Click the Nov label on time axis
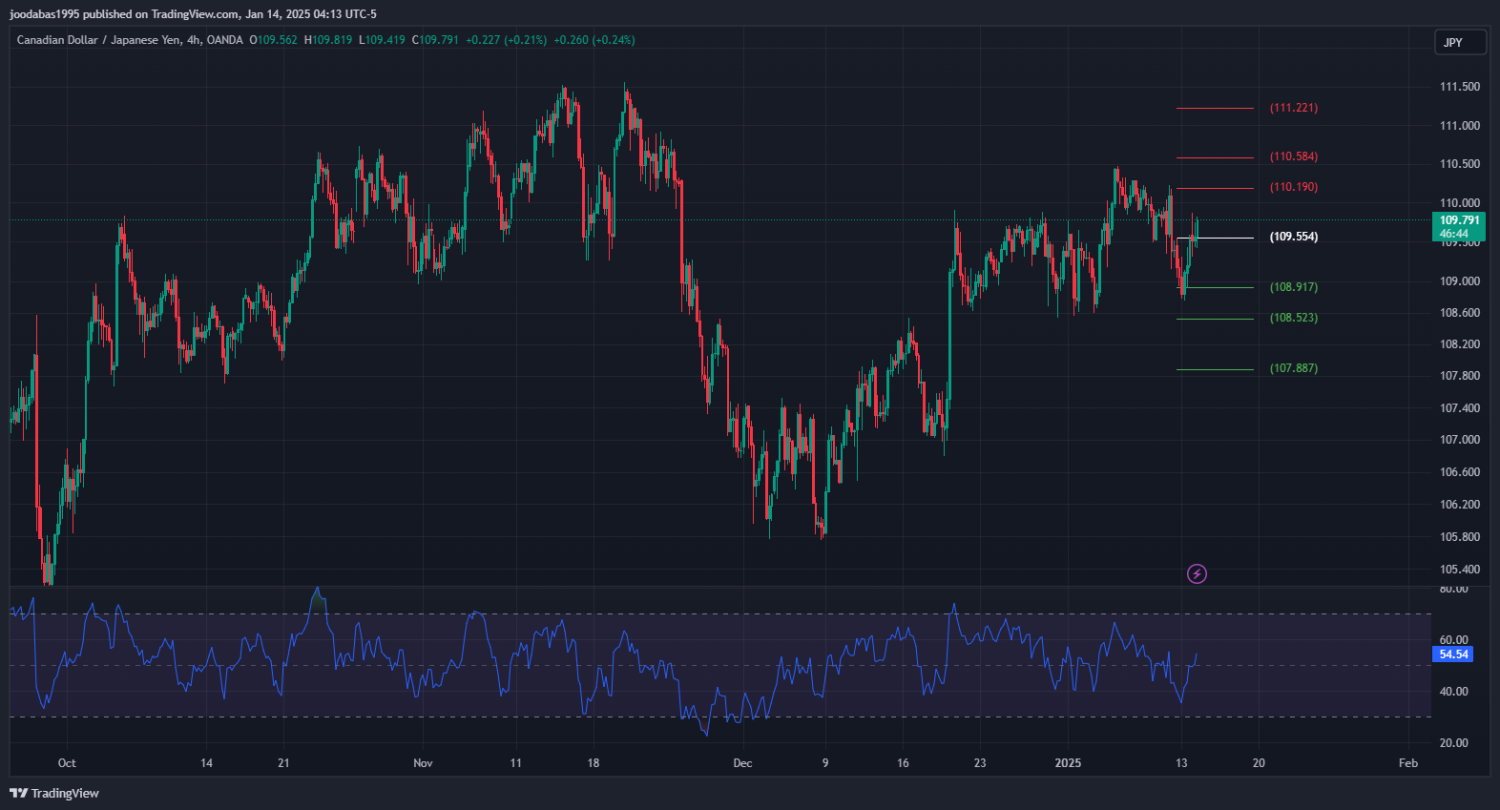Image resolution: width=1500 pixels, height=810 pixels. tap(423, 762)
